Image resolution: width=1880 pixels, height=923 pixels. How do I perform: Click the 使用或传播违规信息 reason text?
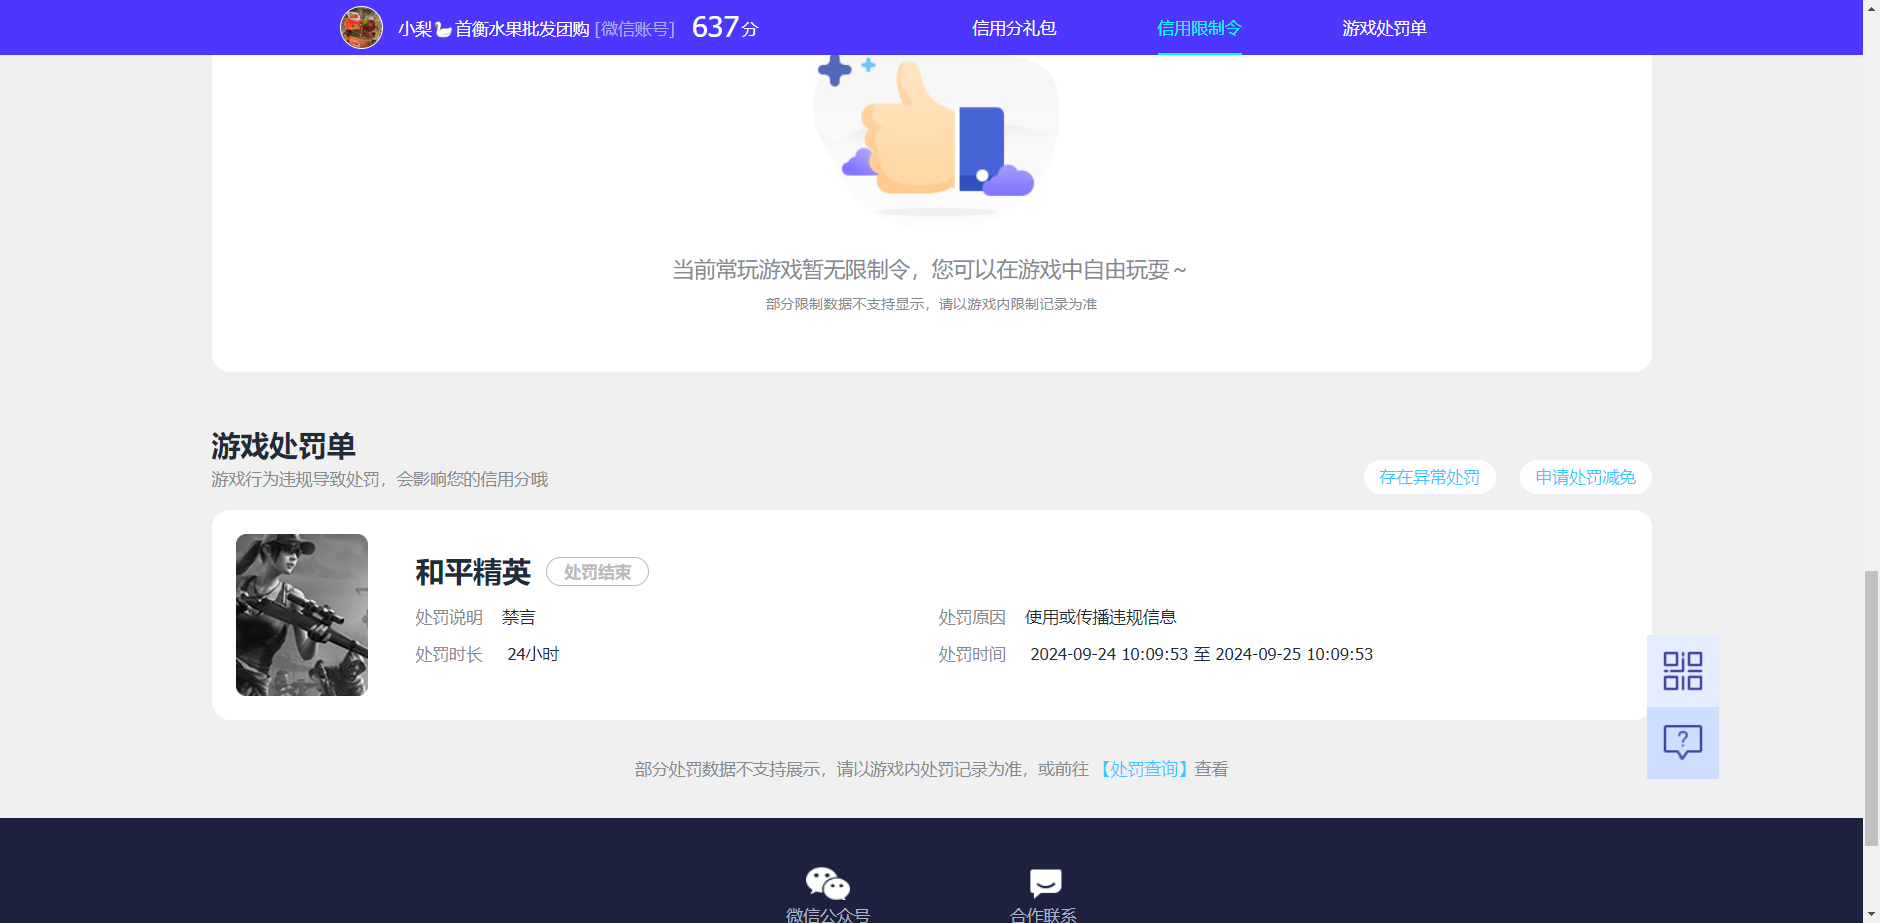coord(1100,617)
